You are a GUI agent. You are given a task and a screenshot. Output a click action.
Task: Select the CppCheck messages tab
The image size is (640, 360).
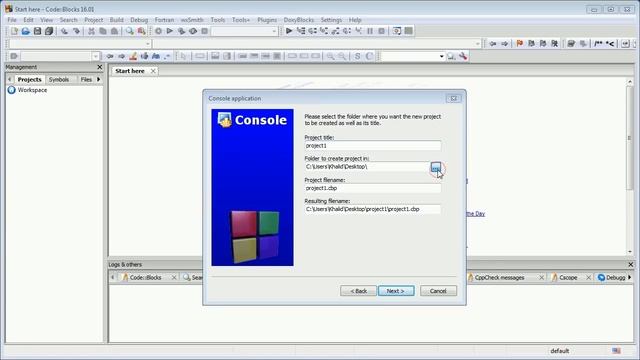pyautogui.click(x=499, y=277)
